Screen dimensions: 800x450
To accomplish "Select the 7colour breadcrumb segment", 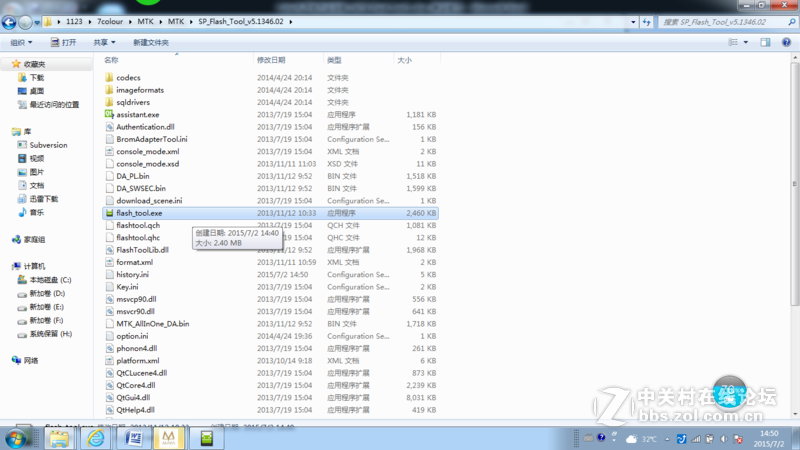I will [110, 21].
